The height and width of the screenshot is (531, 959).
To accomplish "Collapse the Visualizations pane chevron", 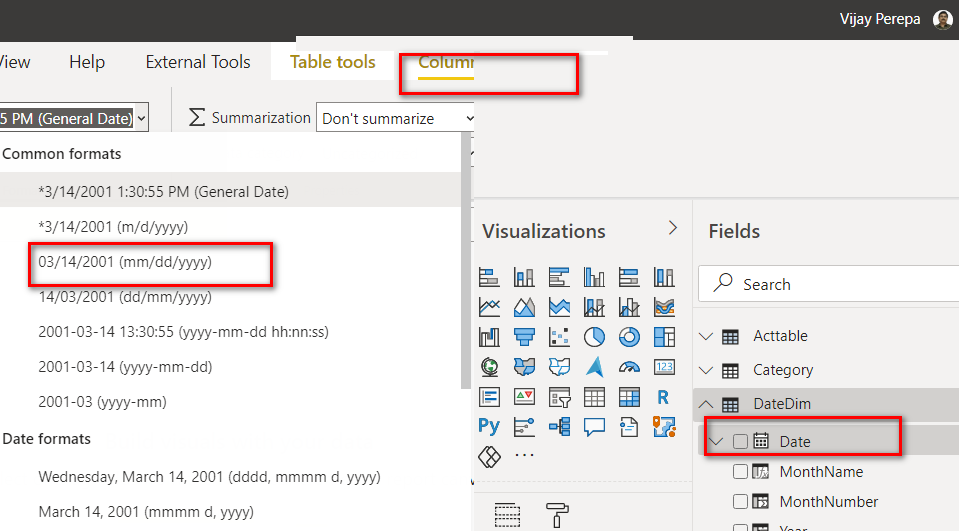I will 673,228.
